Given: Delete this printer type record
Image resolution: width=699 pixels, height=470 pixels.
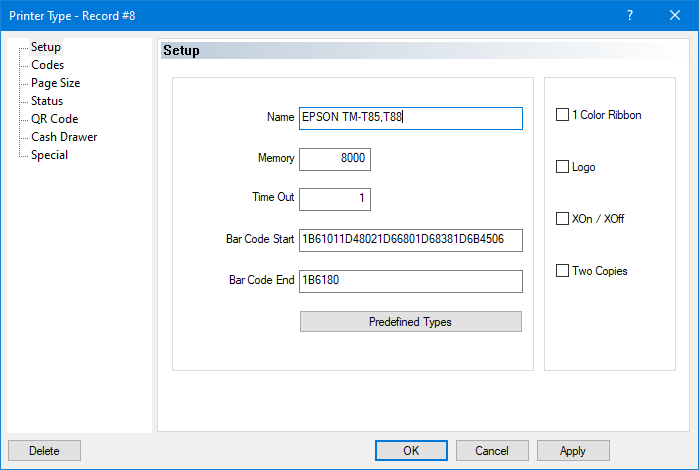Looking at the screenshot, I should [x=44, y=451].
